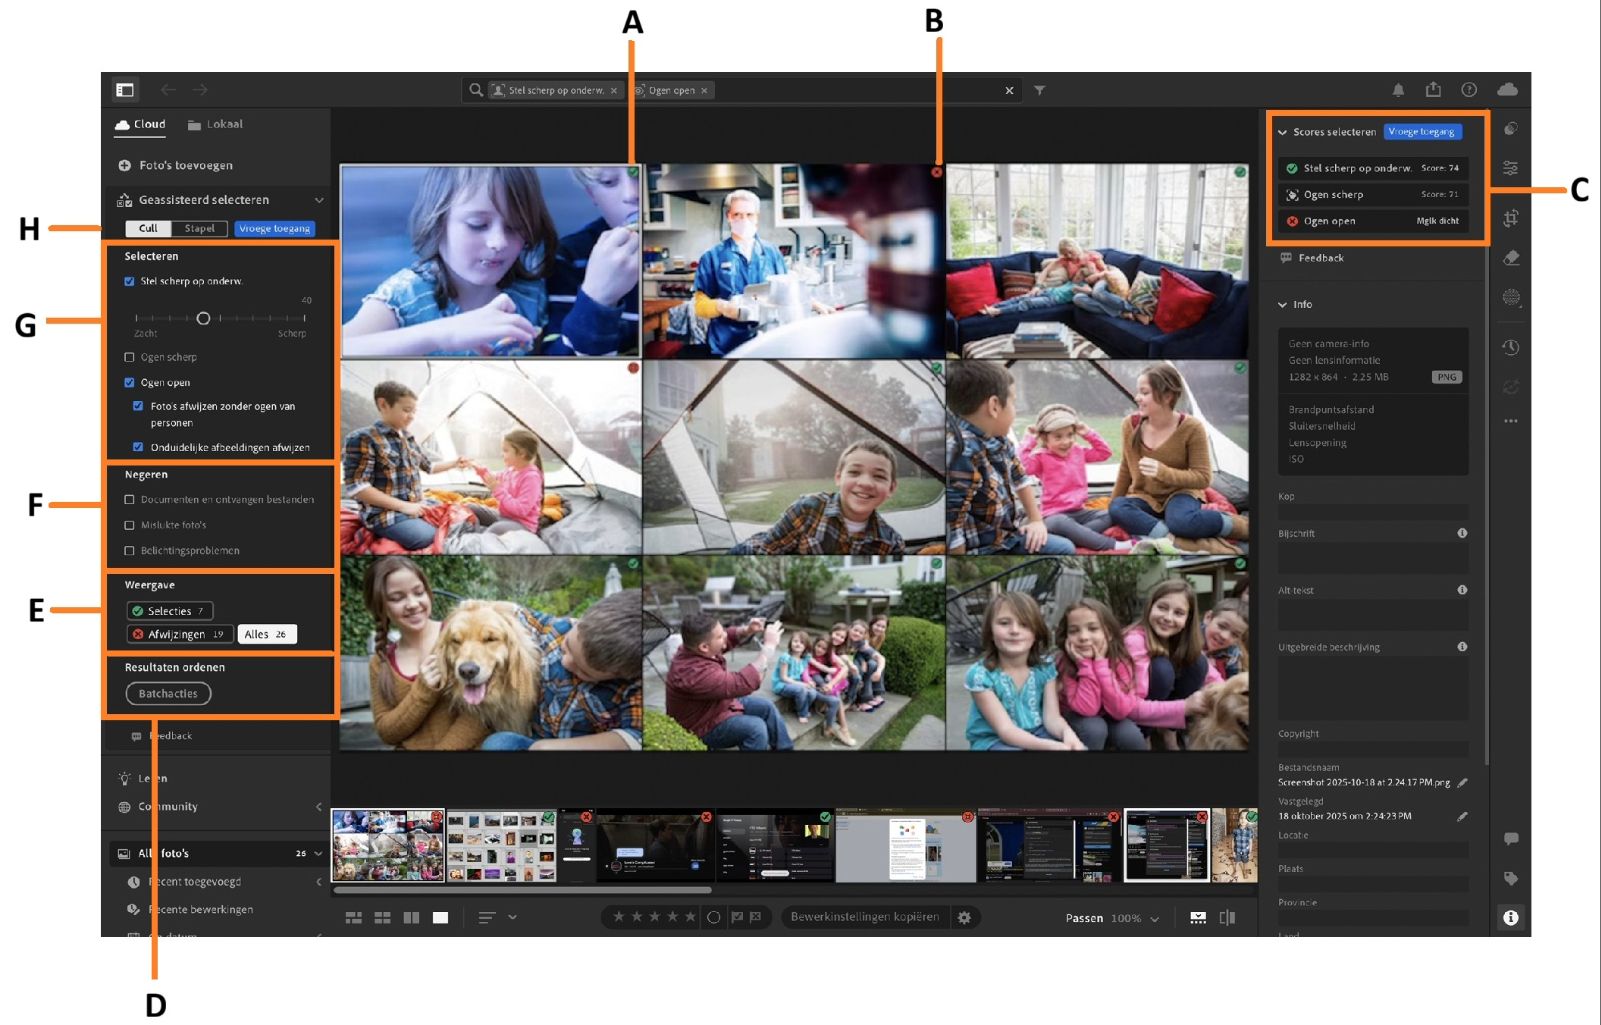This screenshot has height=1025, width=1601.
Task: Uncheck the Ogen open option
Action: [130, 382]
